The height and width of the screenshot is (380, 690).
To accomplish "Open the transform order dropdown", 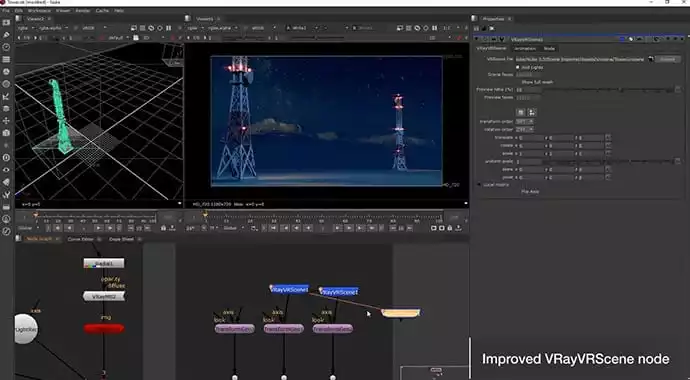I will tap(525, 121).
